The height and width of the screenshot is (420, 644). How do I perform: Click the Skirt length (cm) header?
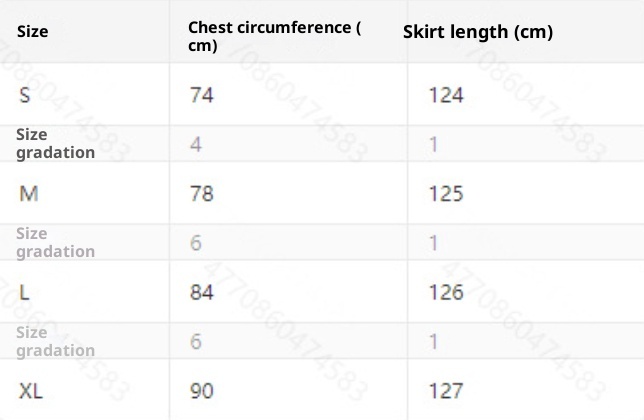pos(478,32)
